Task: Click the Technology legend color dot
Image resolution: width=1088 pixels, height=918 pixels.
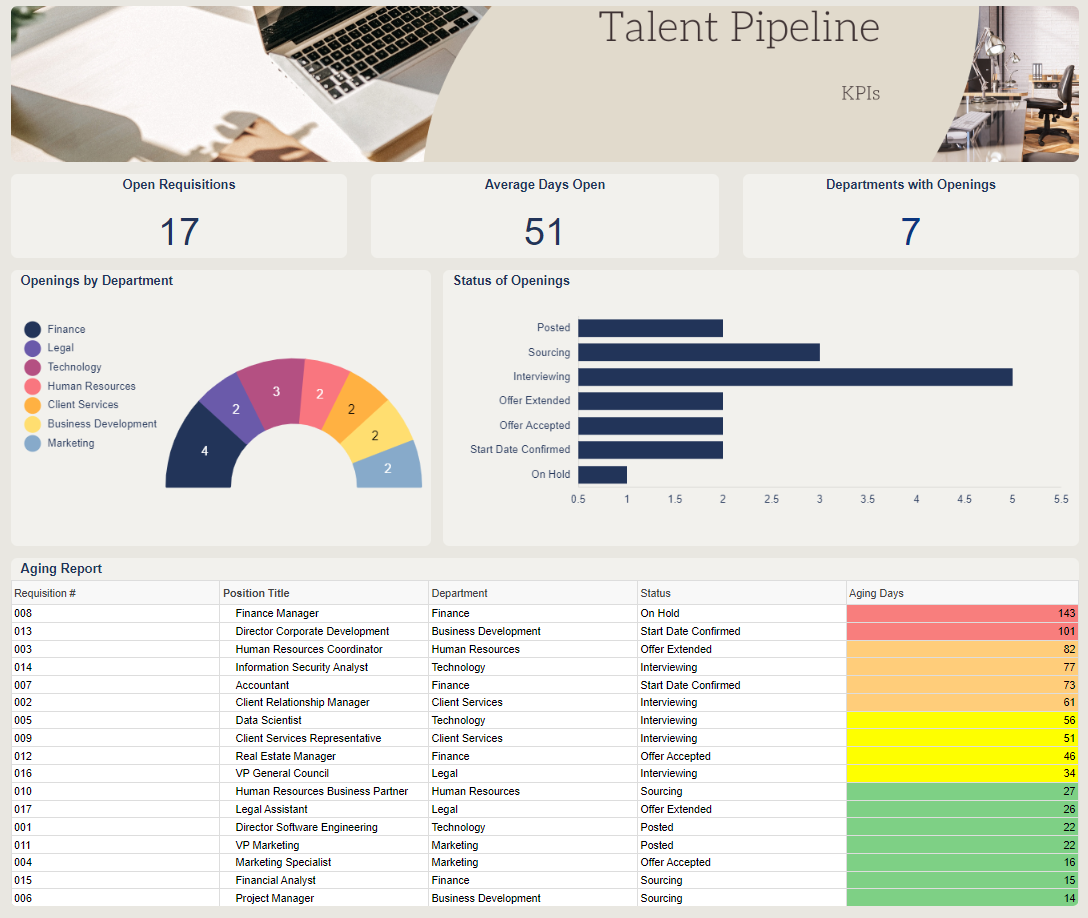Action: coord(33,367)
